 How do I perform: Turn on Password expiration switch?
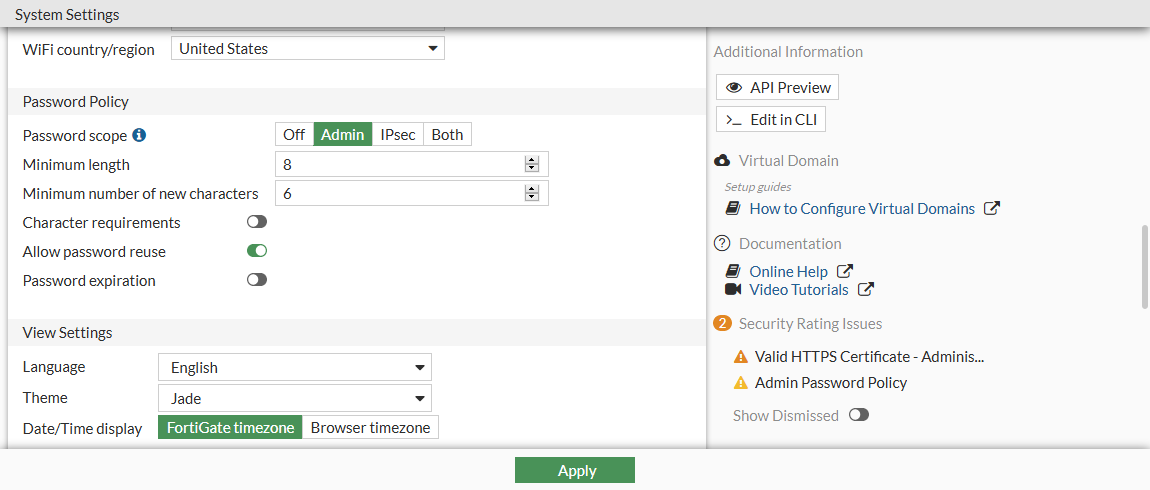[257, 281]
